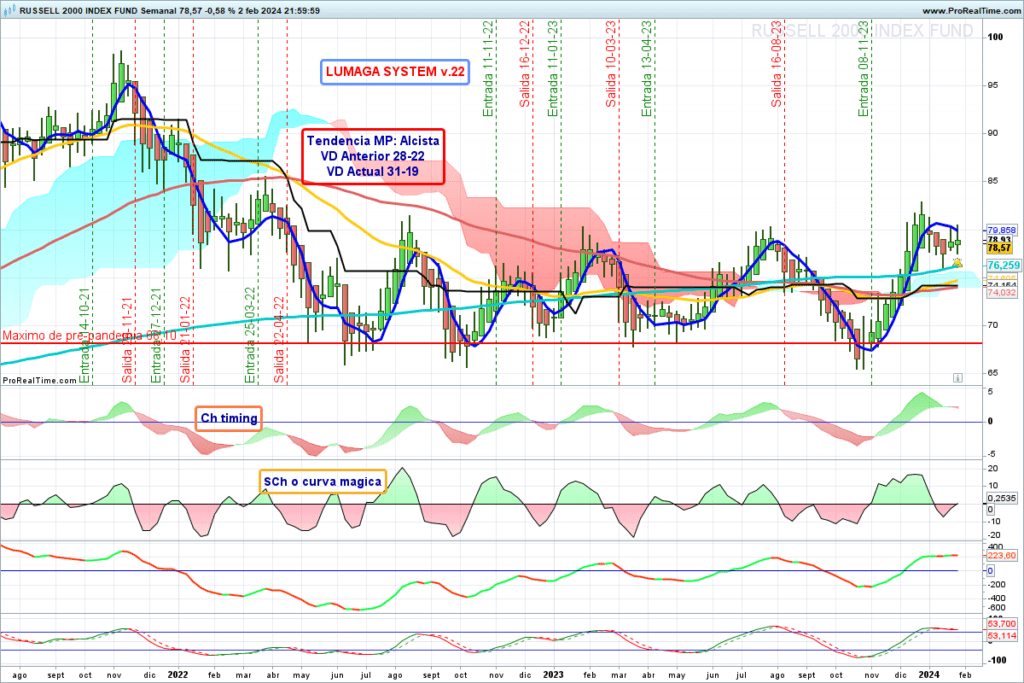Click the 53,114 oscillator value label

coord(1002,635)
